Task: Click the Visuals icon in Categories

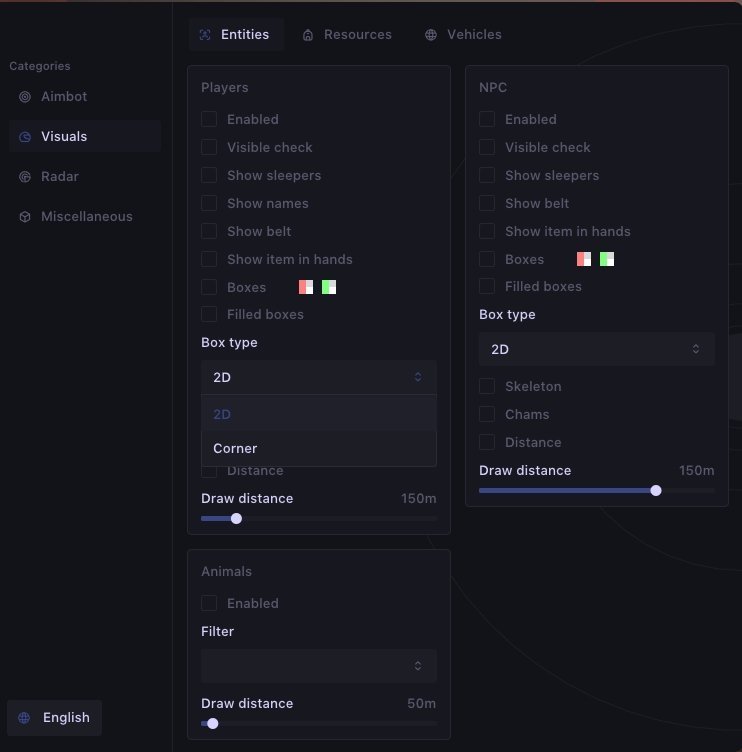Action: (25, 137)
